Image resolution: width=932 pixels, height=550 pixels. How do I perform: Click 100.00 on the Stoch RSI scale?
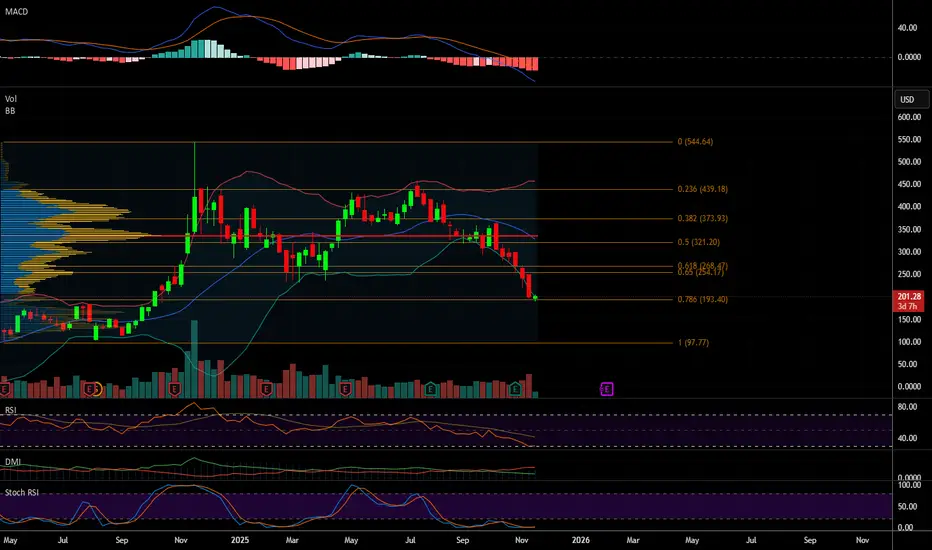(909, 485)
